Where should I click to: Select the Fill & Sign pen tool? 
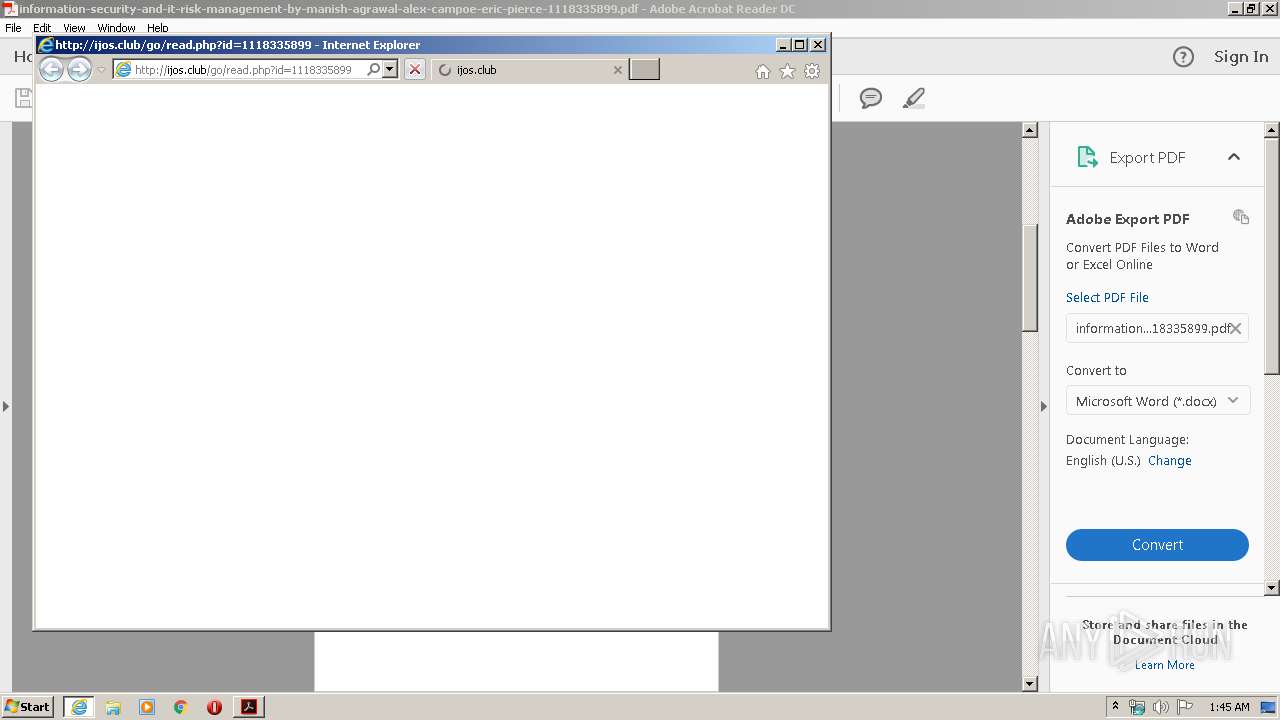(913, 98)
